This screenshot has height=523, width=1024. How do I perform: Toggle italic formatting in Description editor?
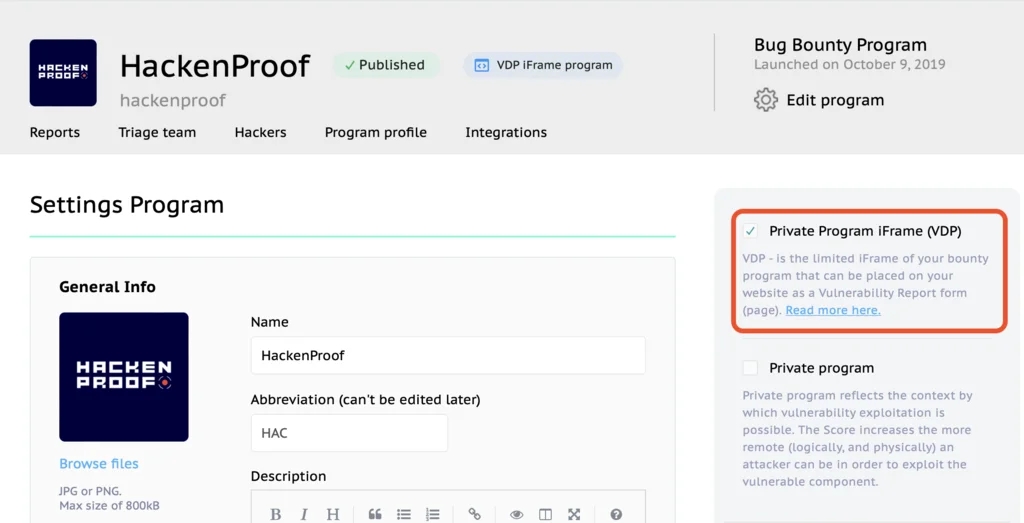pyautogui.click(x=304, y=515)
